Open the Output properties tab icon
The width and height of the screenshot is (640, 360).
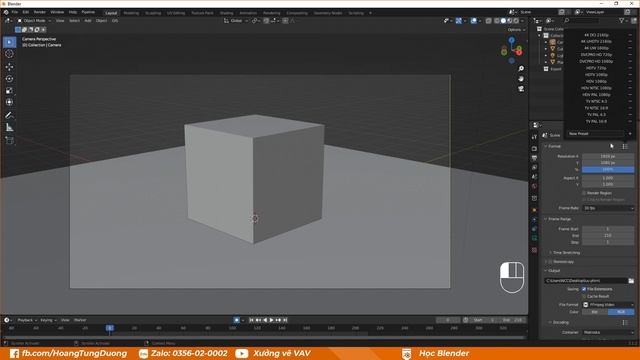[534, 158]
